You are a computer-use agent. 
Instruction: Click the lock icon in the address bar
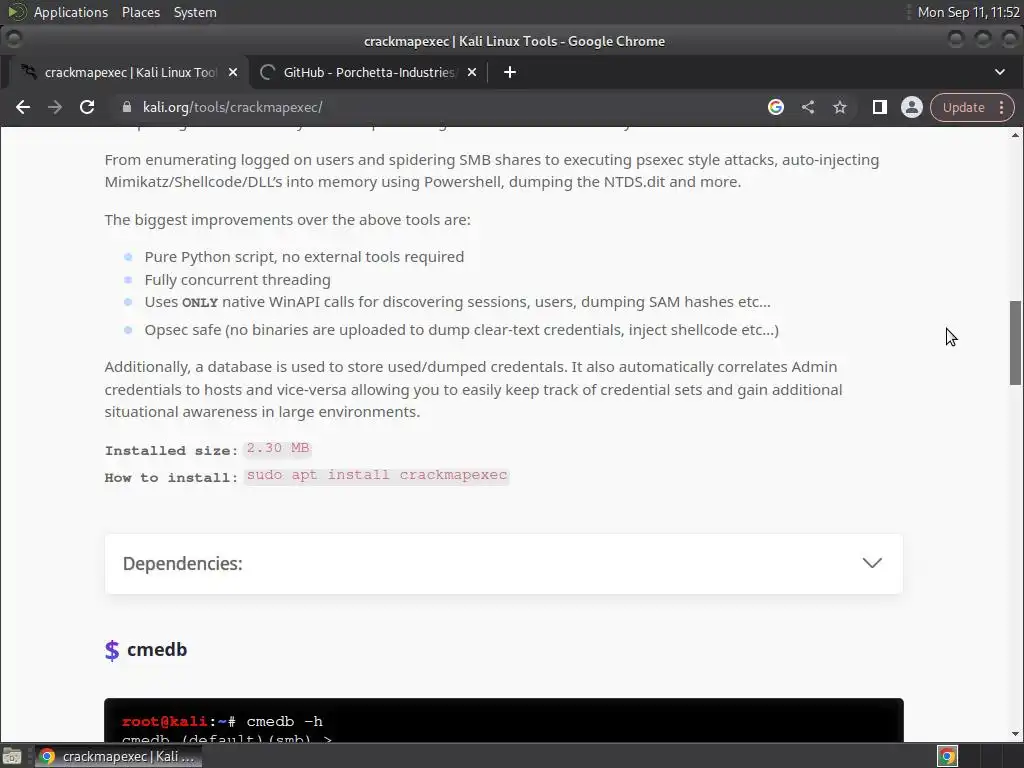127,107
